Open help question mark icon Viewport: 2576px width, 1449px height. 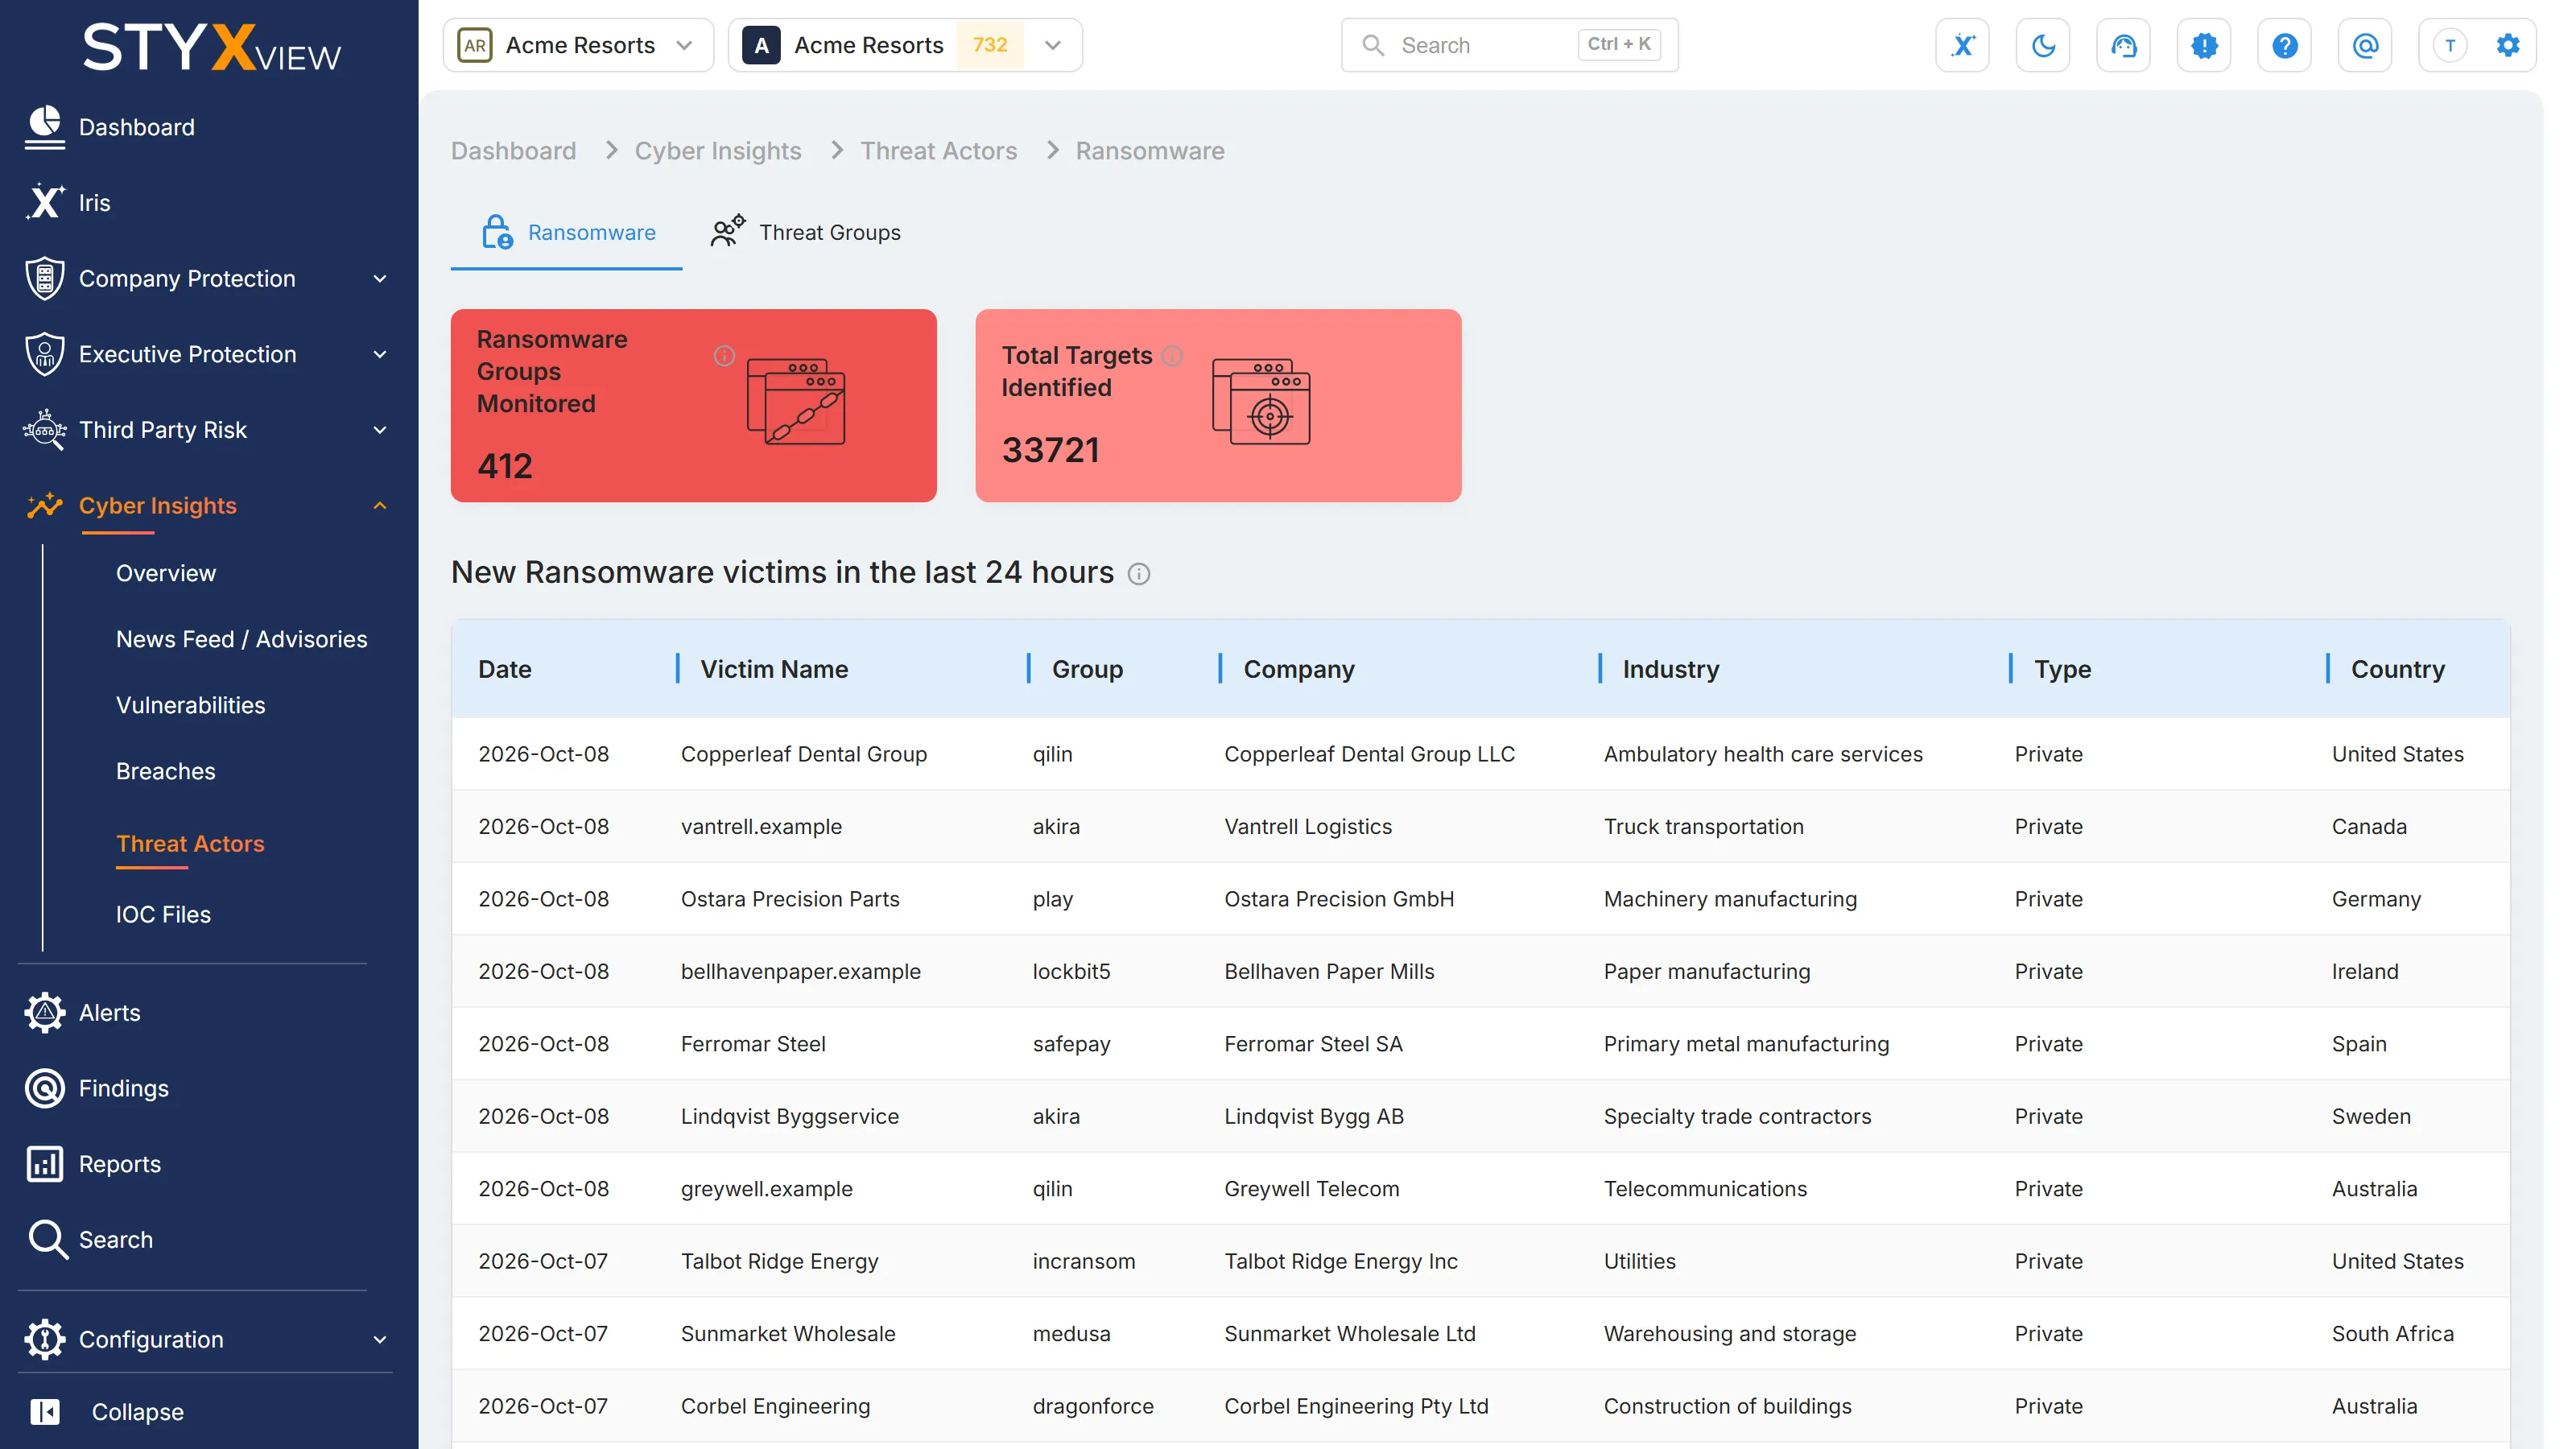2284,45
